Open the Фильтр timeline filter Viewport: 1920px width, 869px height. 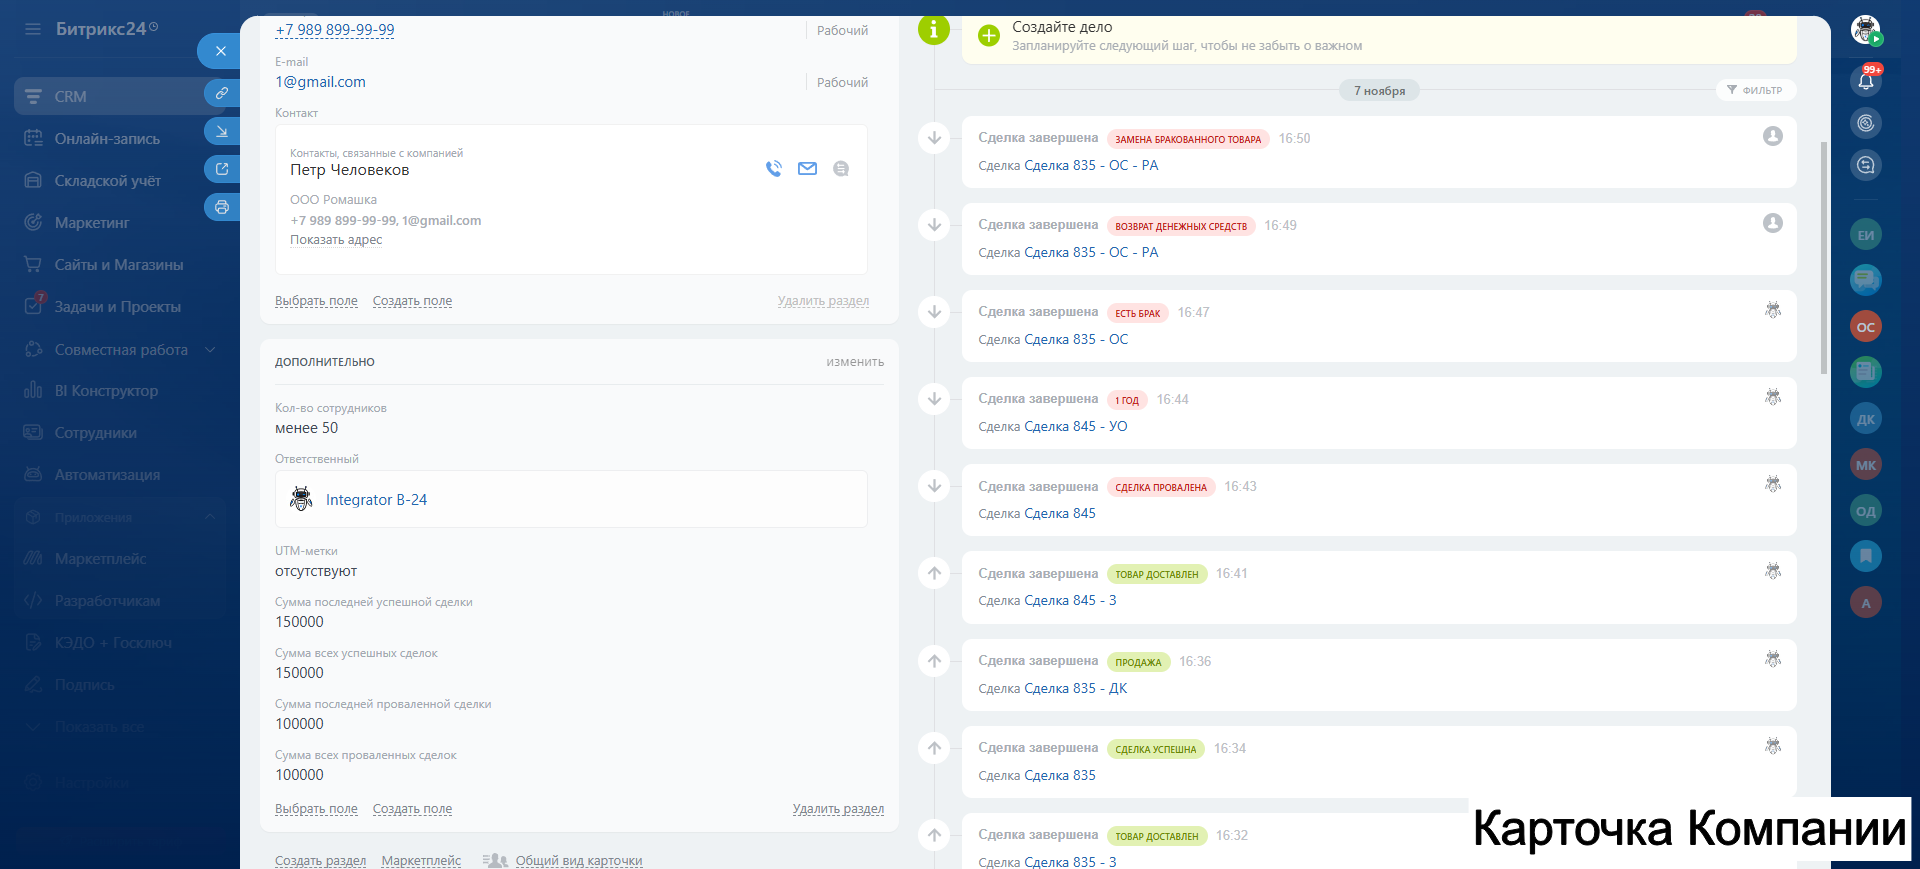[x=1755, y=90]
